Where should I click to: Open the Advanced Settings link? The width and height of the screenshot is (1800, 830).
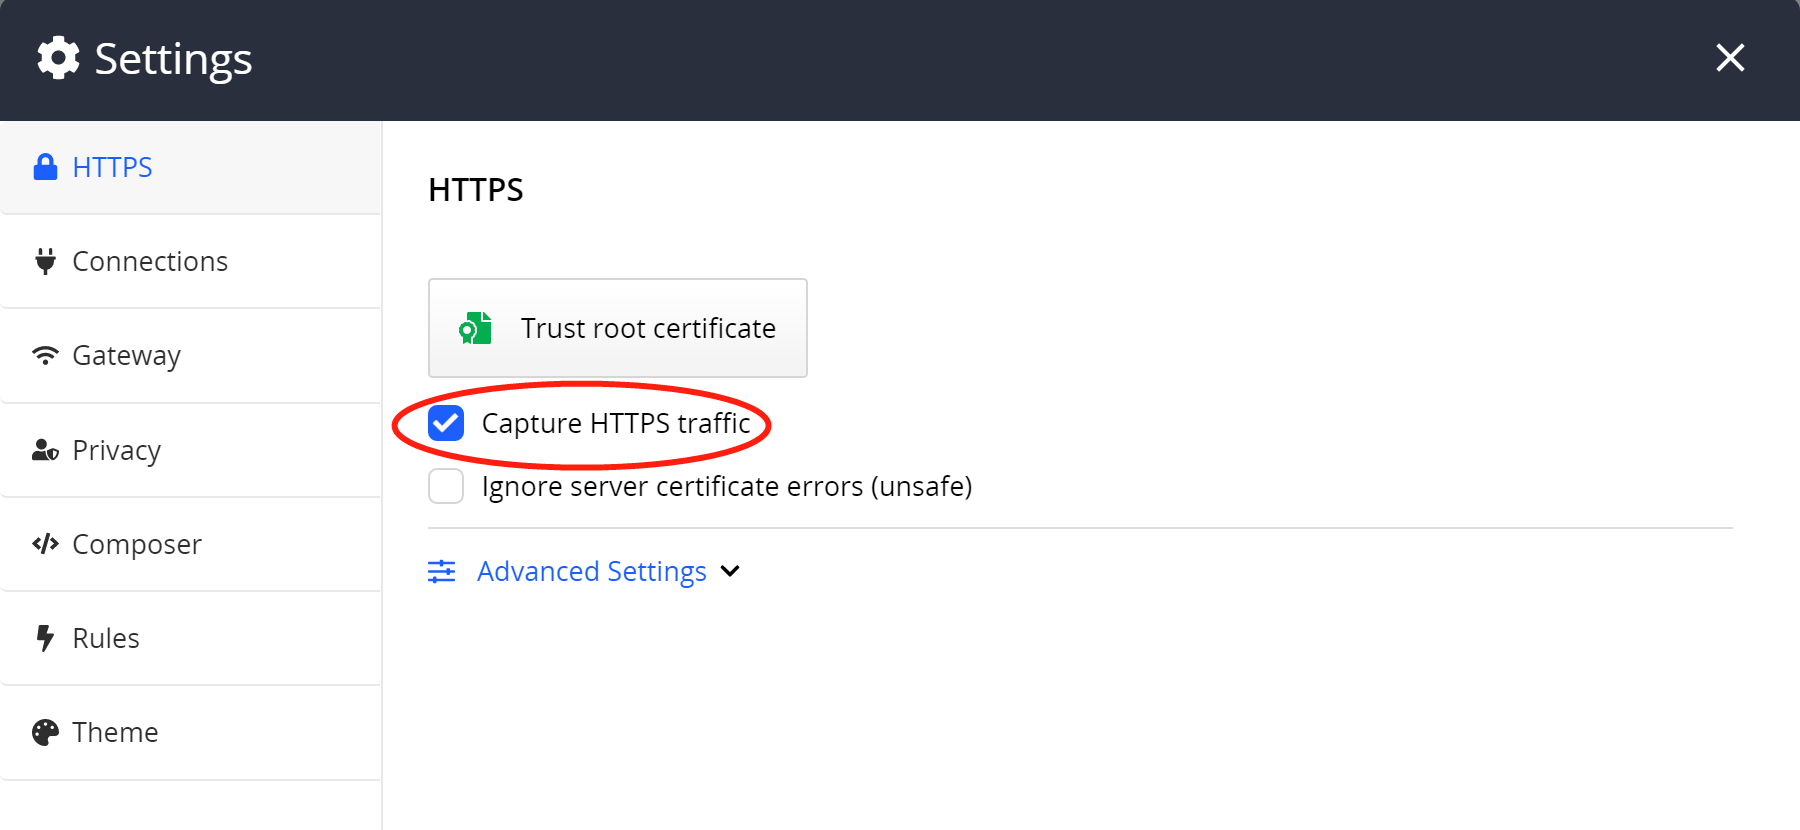click(592, 571)
